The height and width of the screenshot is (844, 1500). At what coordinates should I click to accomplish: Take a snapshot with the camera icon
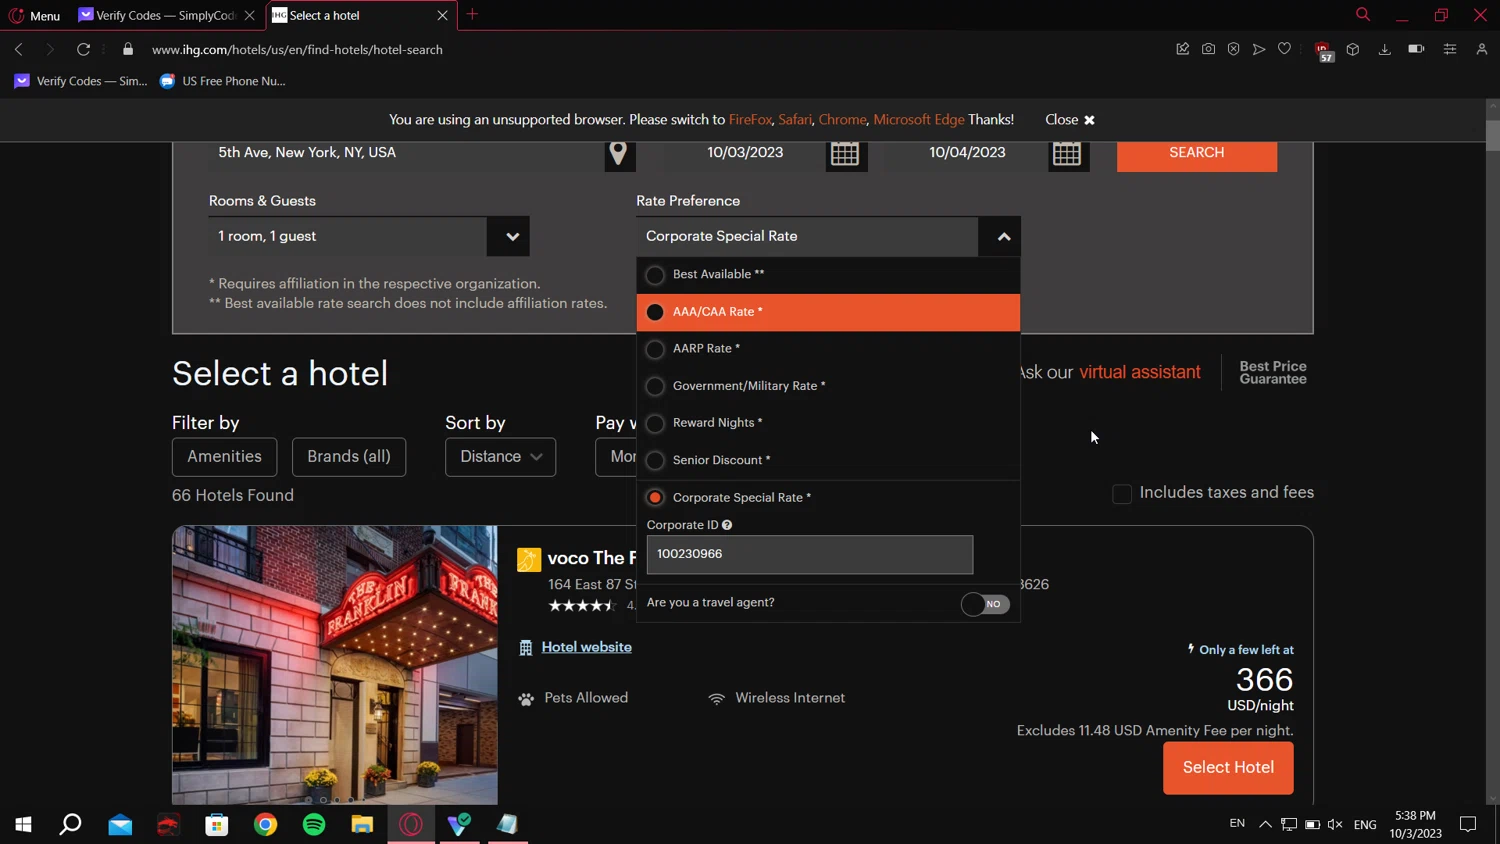pos(1208,49)
